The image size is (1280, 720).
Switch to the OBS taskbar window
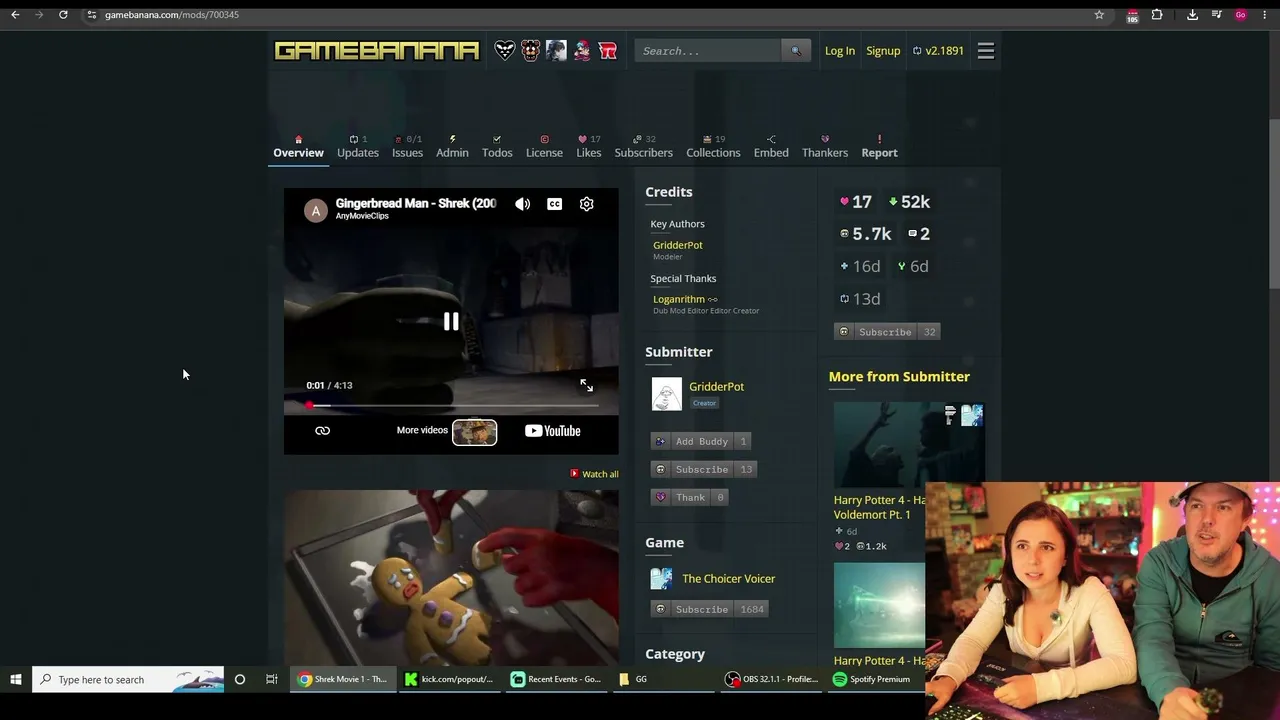(772, 680)
